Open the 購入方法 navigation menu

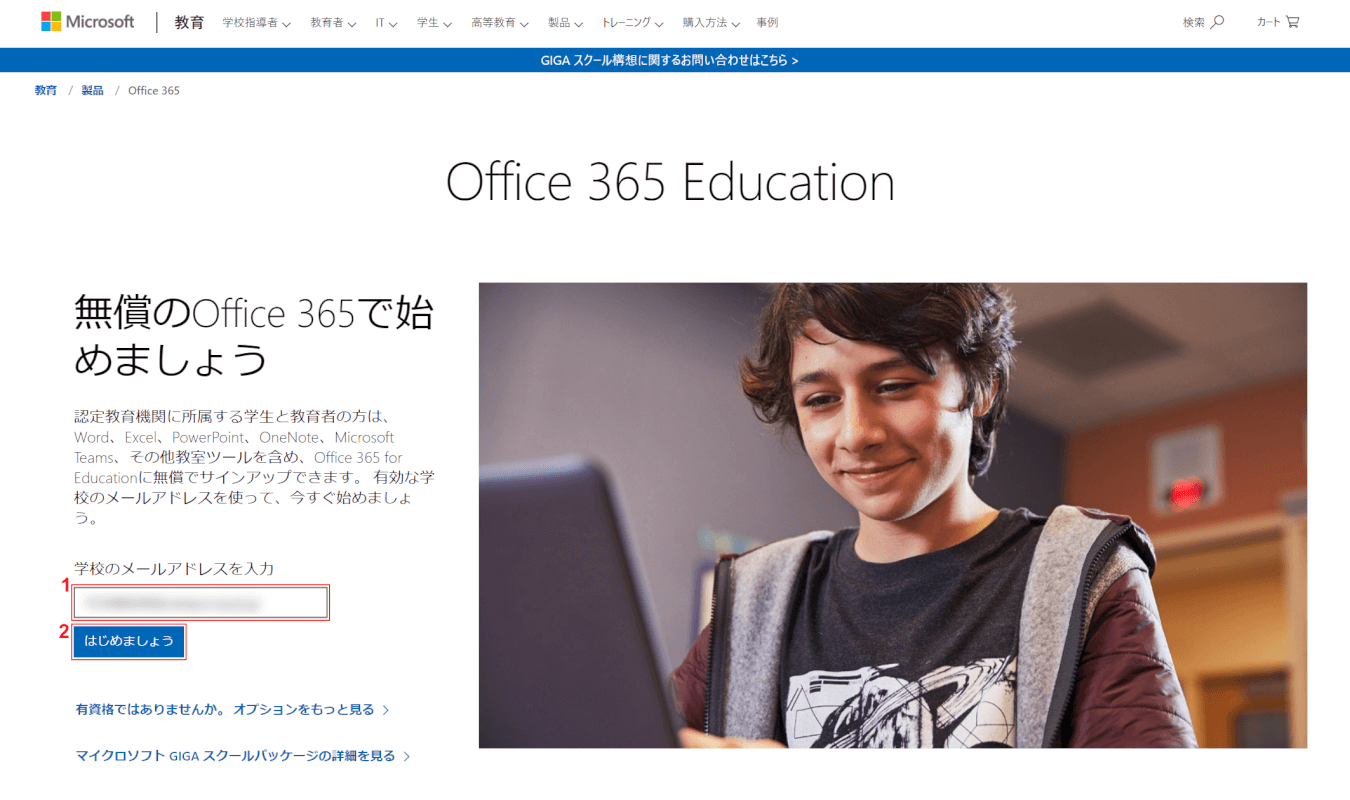point(711,22)
